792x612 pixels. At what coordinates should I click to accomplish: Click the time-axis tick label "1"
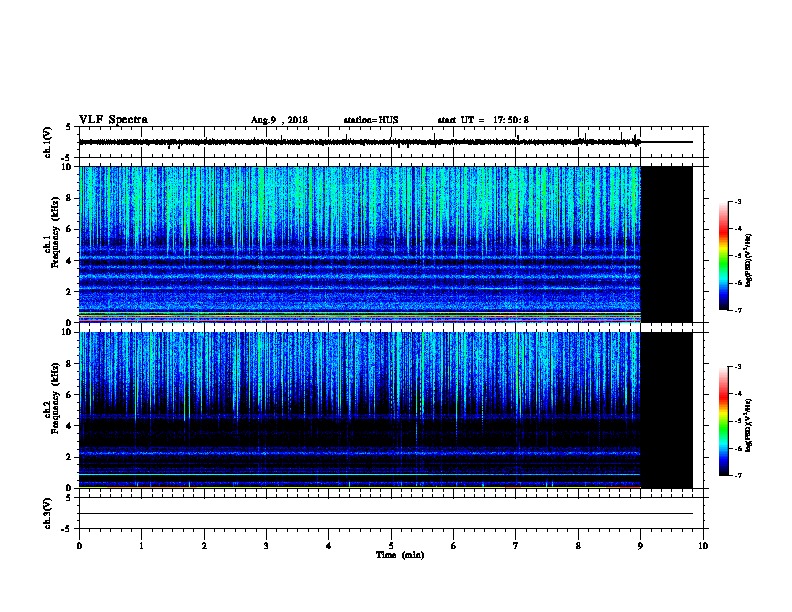click(x=141, y=546)
